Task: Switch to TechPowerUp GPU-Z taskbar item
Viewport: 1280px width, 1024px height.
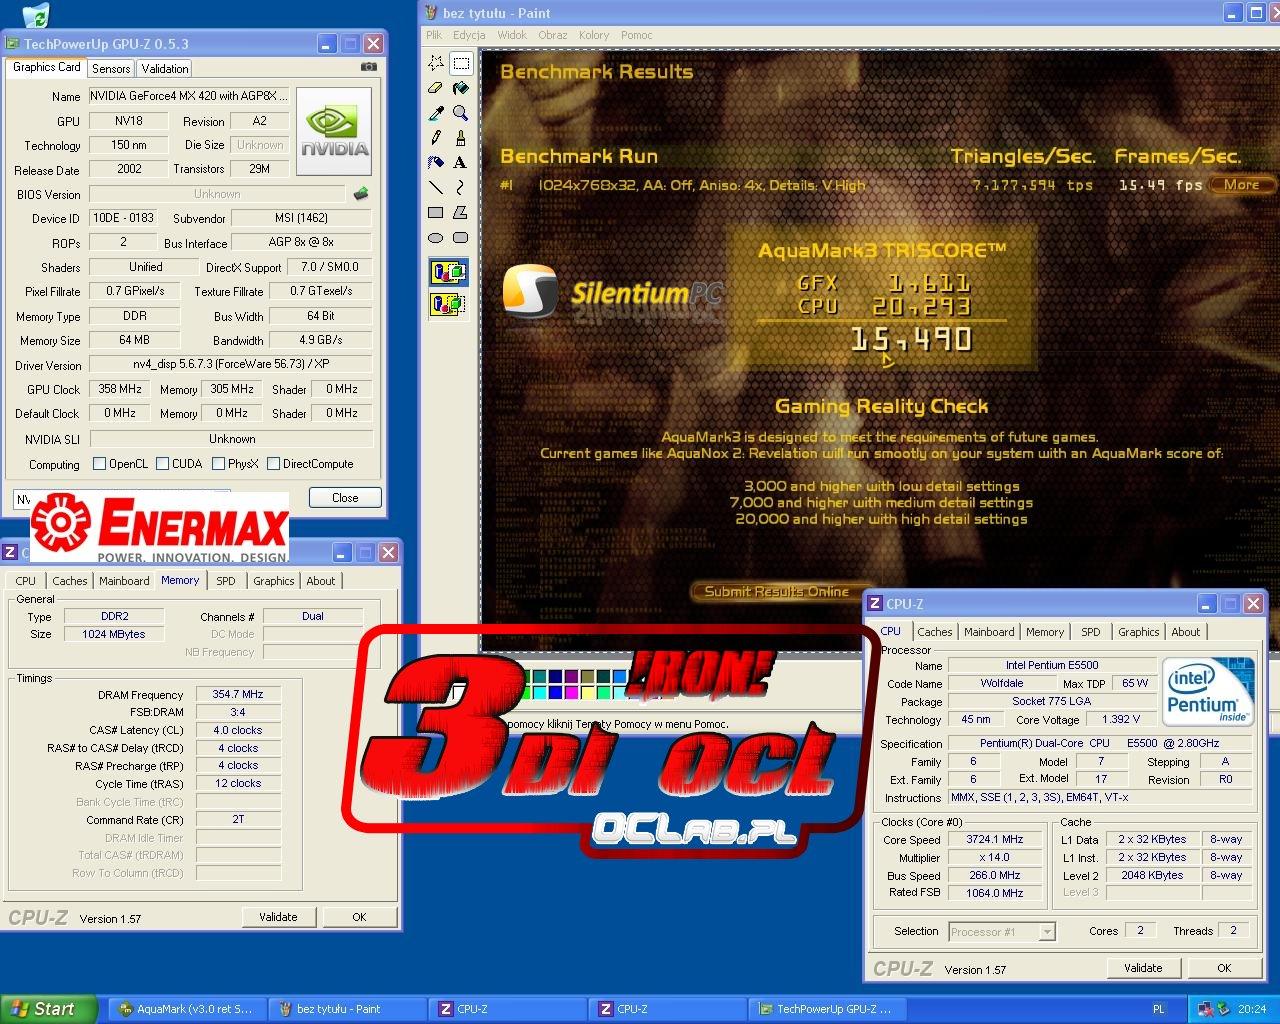Action: click(x=826, y=1009)
